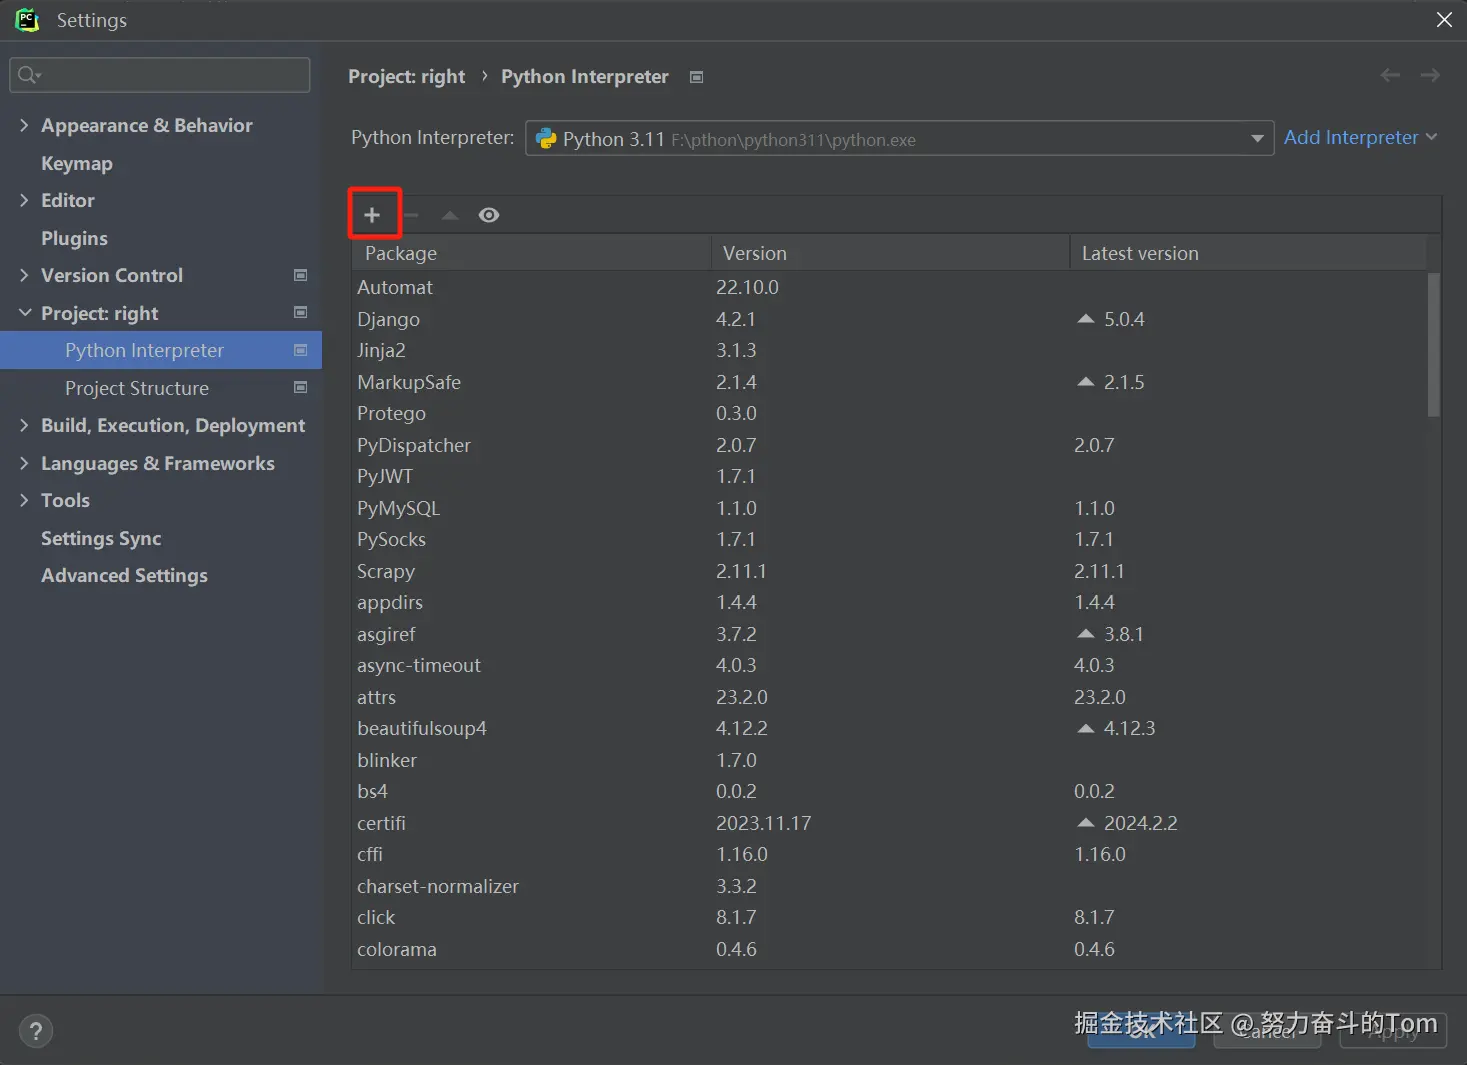Click the back navigation arrow

pyautogui.click(x=1390, y=75)
